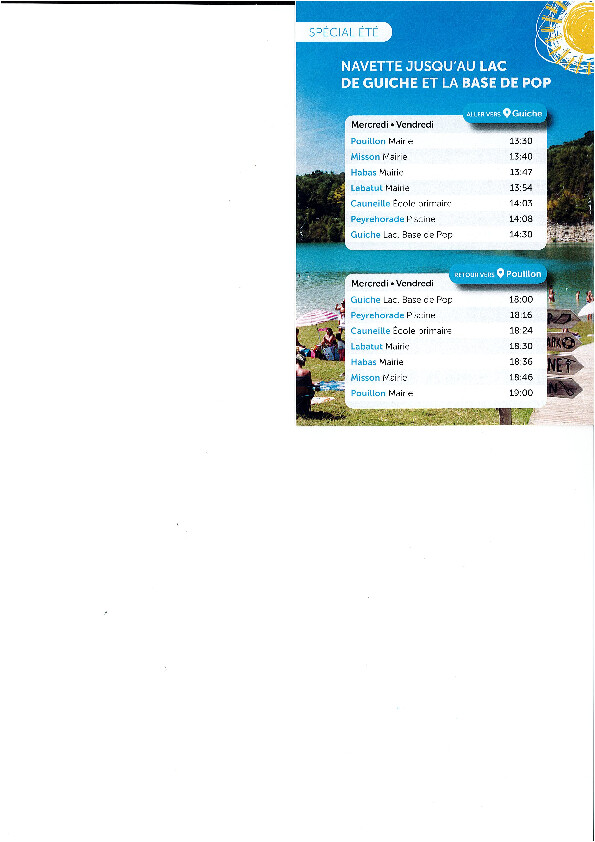595x842 pixels.
Task: Click the RETOUR VERS Pouillon badge
Action: [498, 274]
